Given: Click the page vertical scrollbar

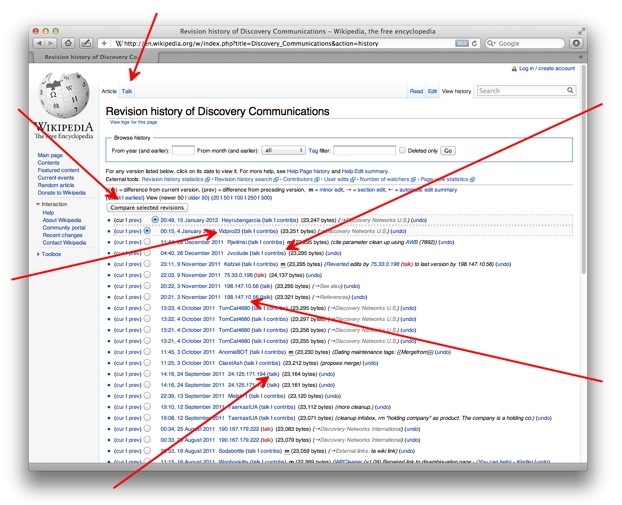Looking at the screenshot, I should (x=584, y=171).
